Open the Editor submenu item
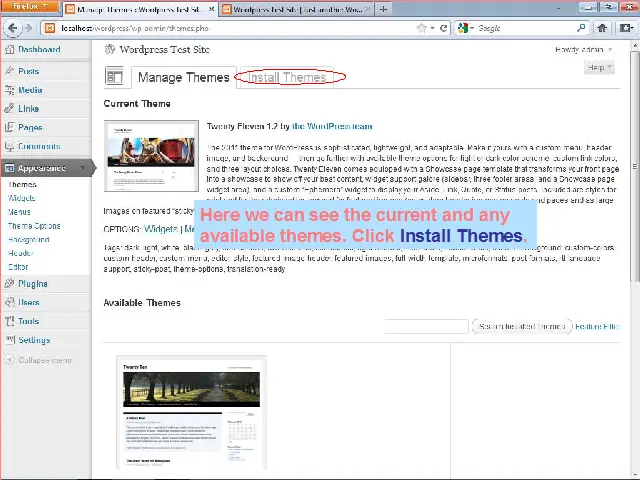 18,267
